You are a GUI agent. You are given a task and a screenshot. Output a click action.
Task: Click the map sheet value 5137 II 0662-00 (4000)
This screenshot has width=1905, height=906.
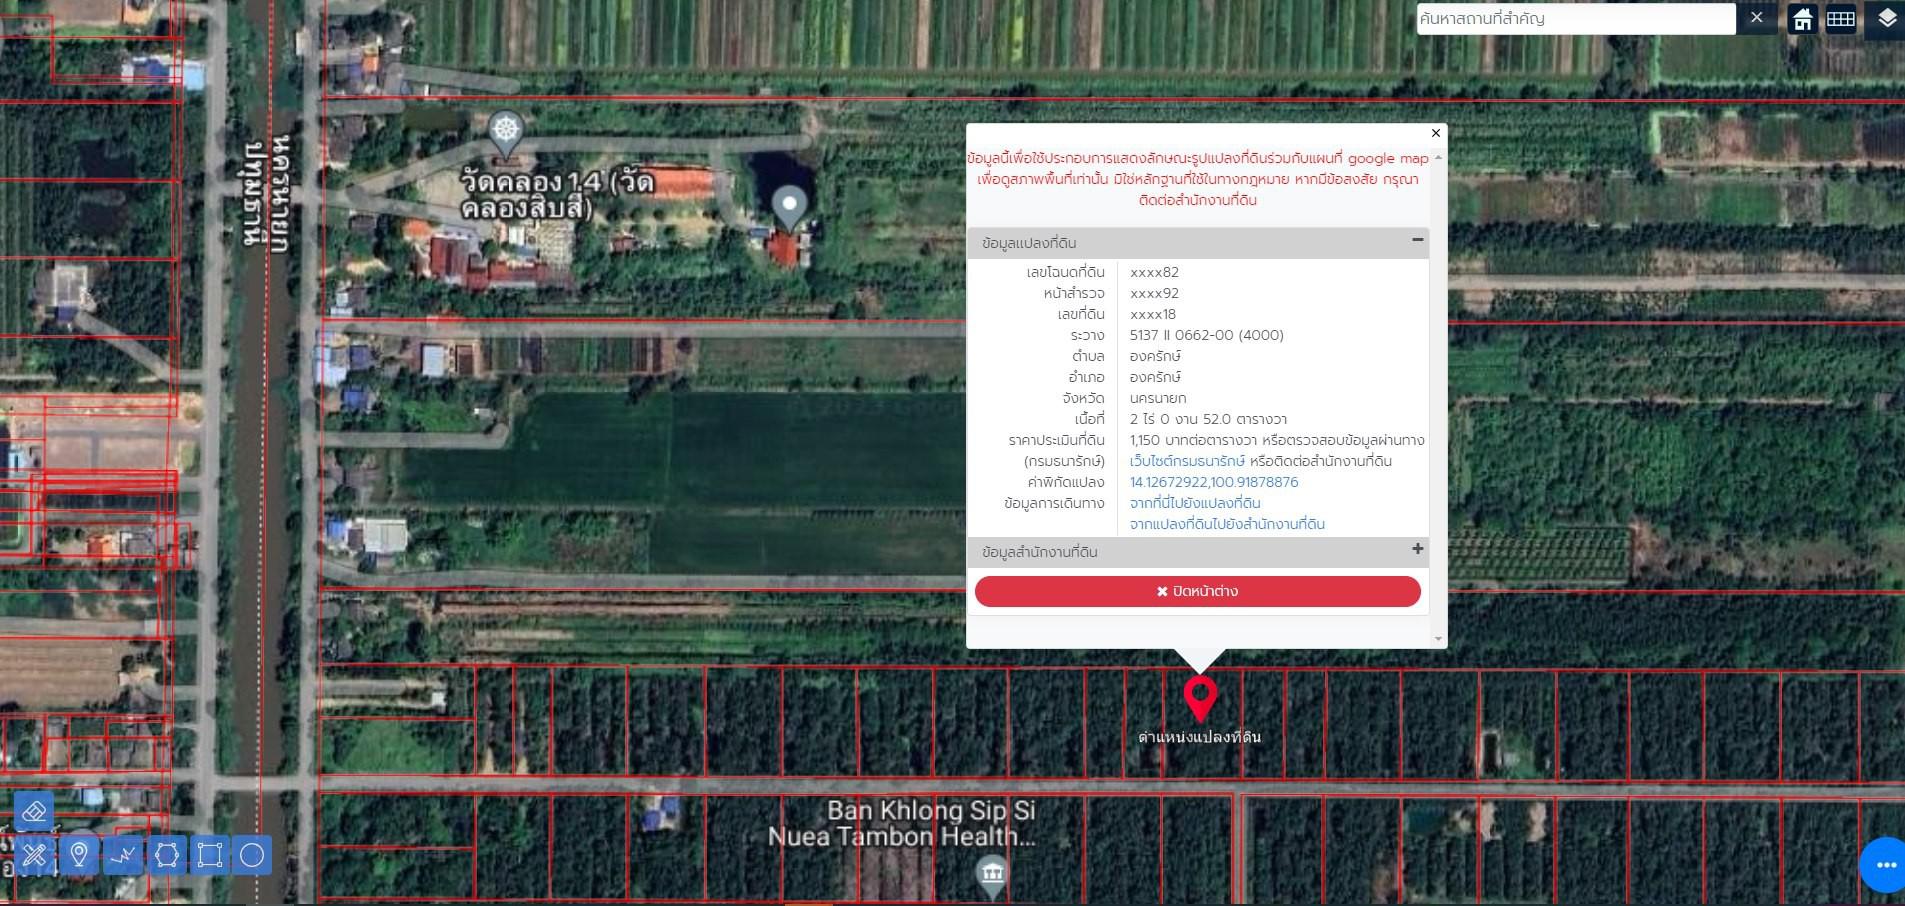click(x=1207, y=335)
